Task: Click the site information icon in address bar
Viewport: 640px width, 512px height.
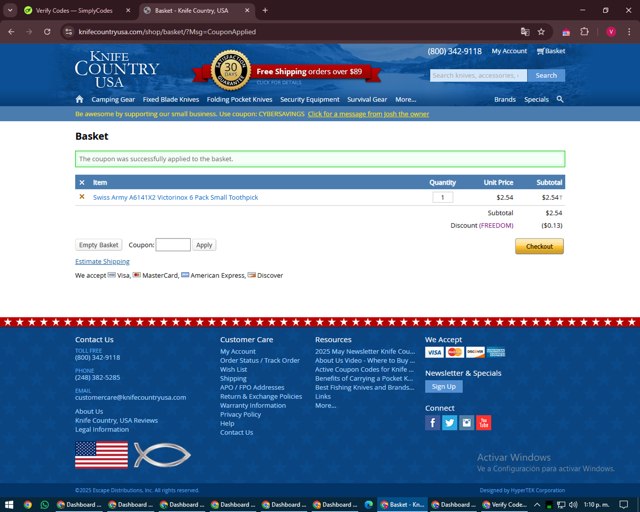Action: click(x=69, y=32)
